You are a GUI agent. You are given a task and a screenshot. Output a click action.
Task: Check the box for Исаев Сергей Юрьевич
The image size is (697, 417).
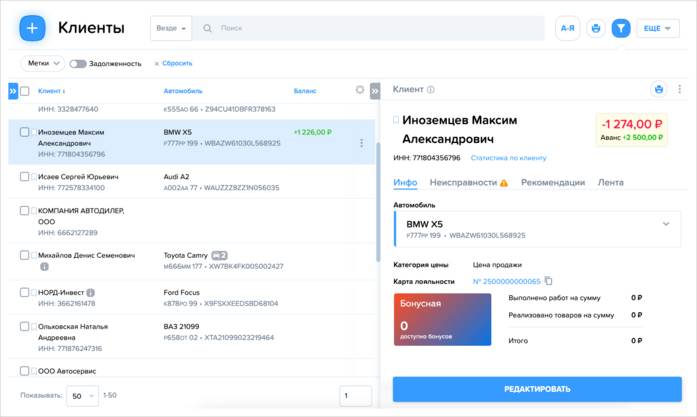(x=24, y=176)
